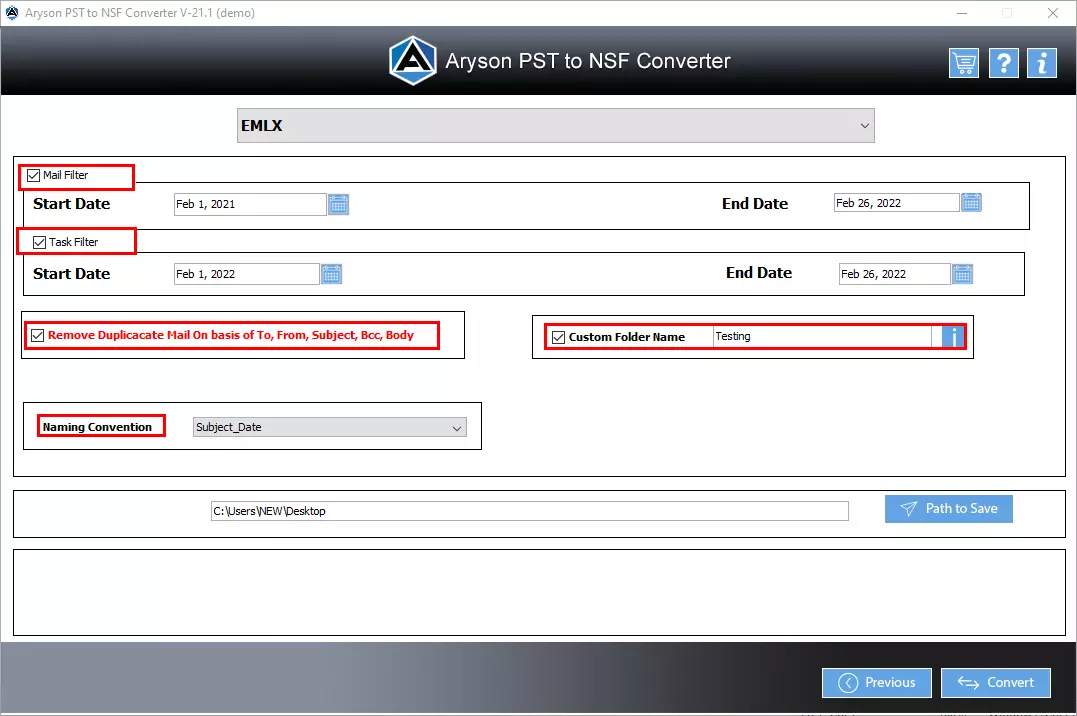The width and height of the screenshot is (1077, 716).
Task: Click Aryson app icon in title bar
Action: [12, 12]
